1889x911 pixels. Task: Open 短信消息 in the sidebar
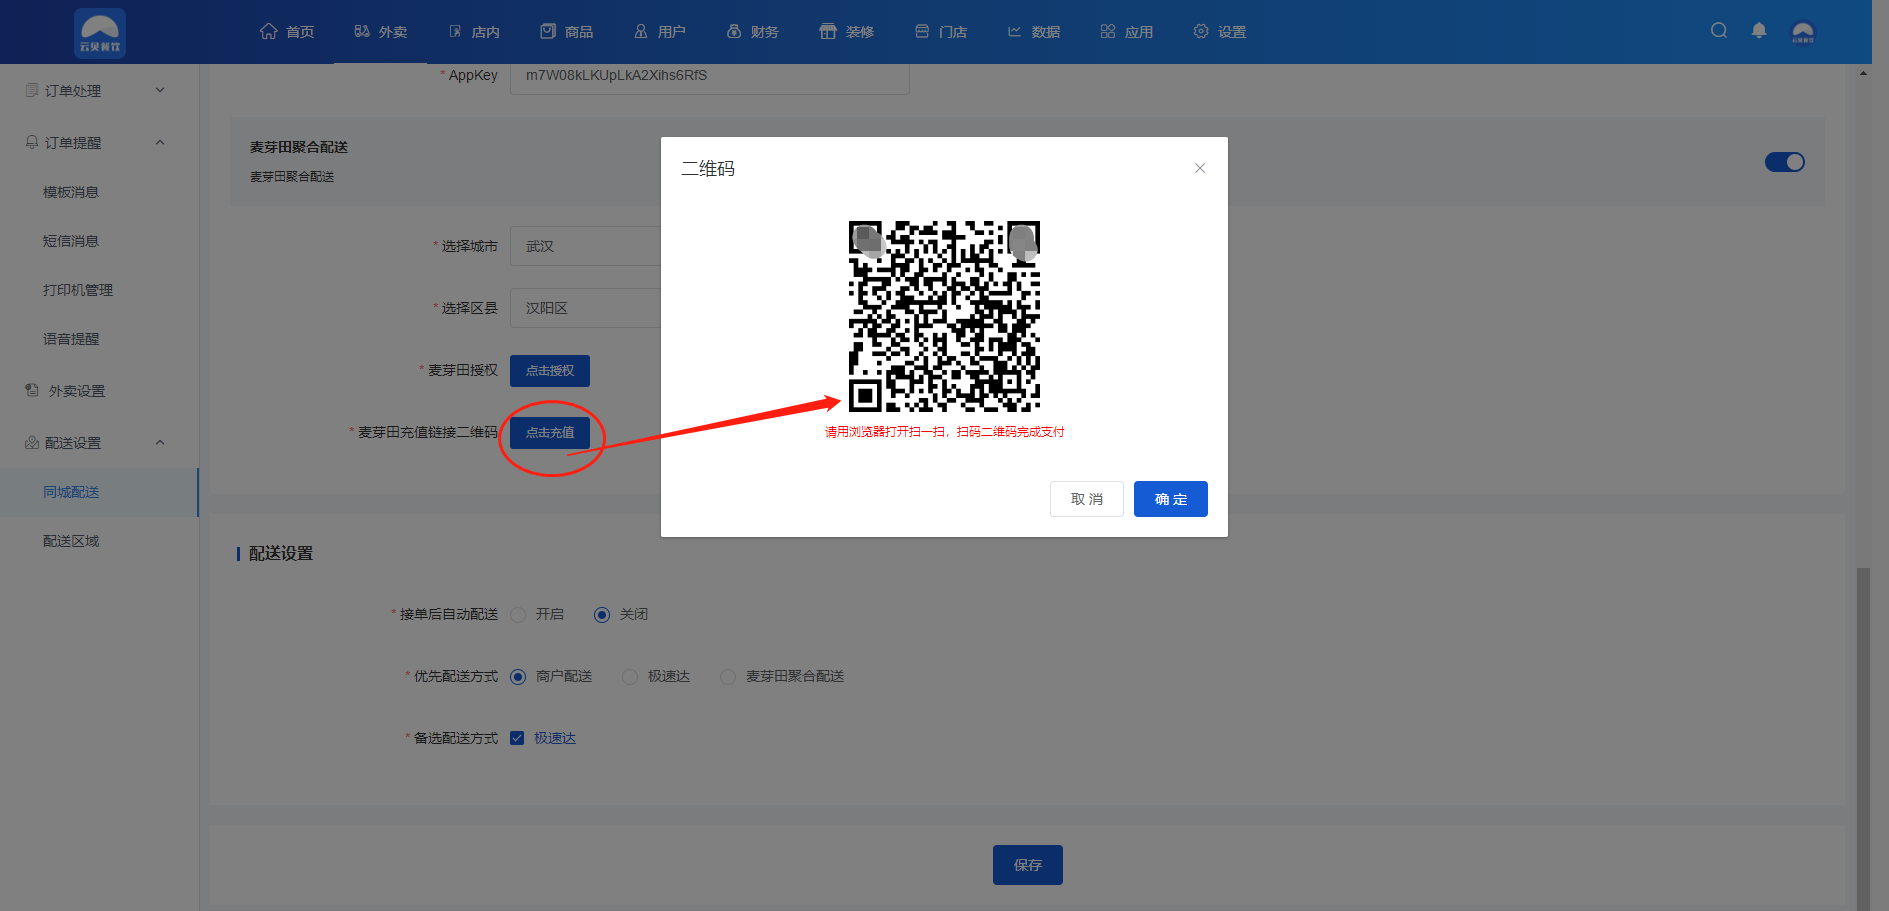pyautogui.click(x=71, y=241)
